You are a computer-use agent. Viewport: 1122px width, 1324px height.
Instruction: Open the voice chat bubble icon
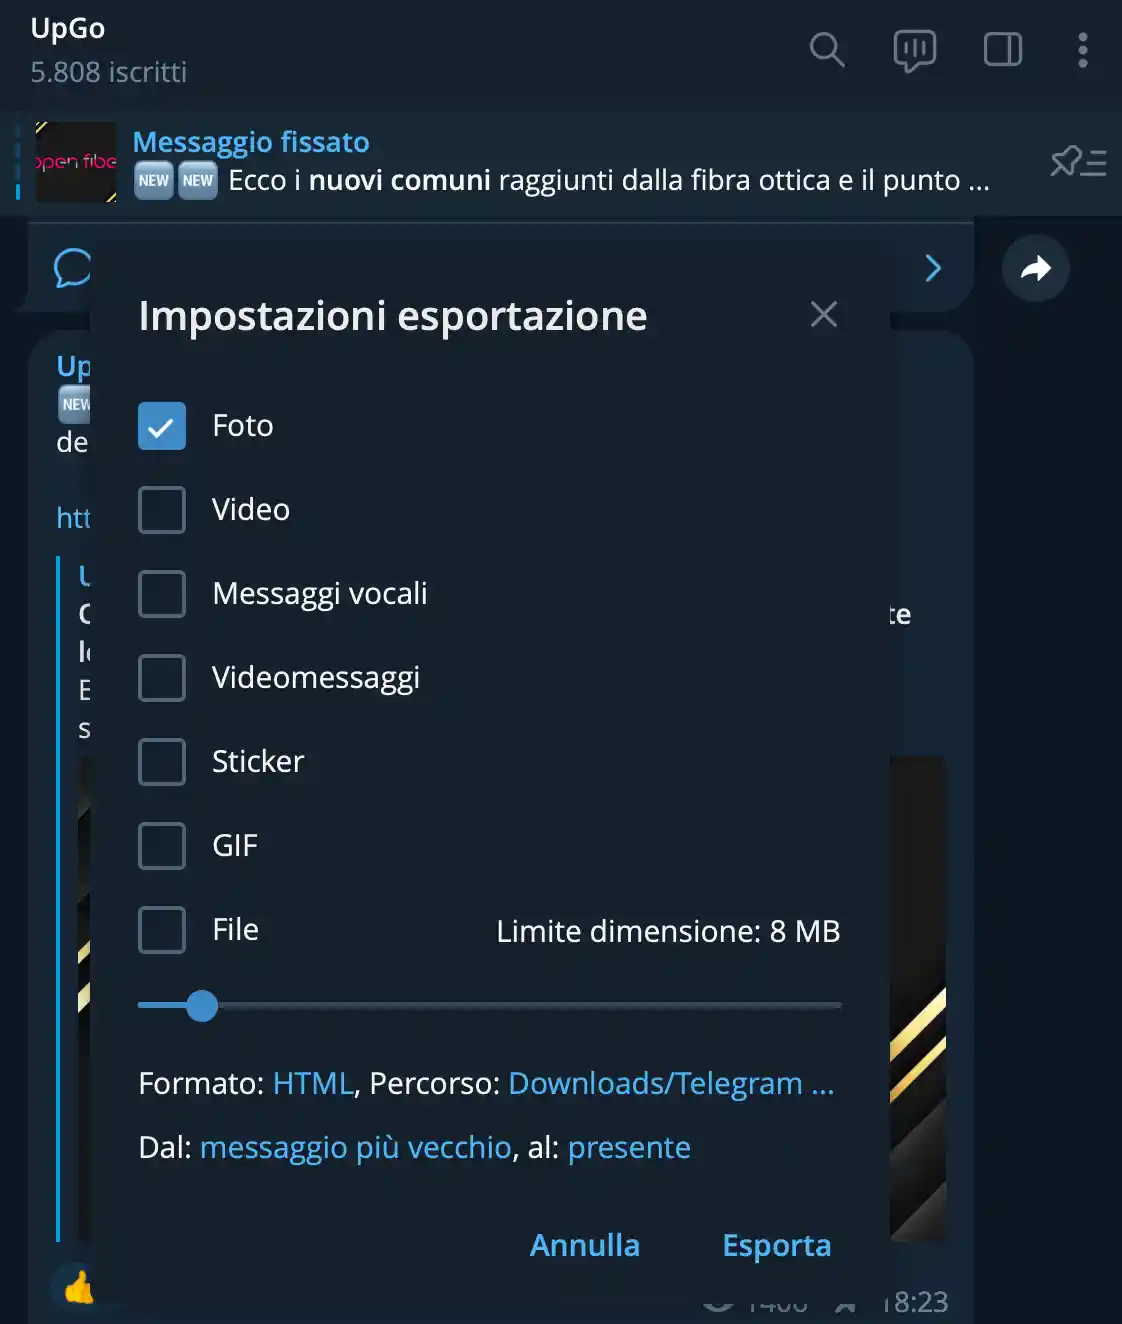(x=914, y=50)
